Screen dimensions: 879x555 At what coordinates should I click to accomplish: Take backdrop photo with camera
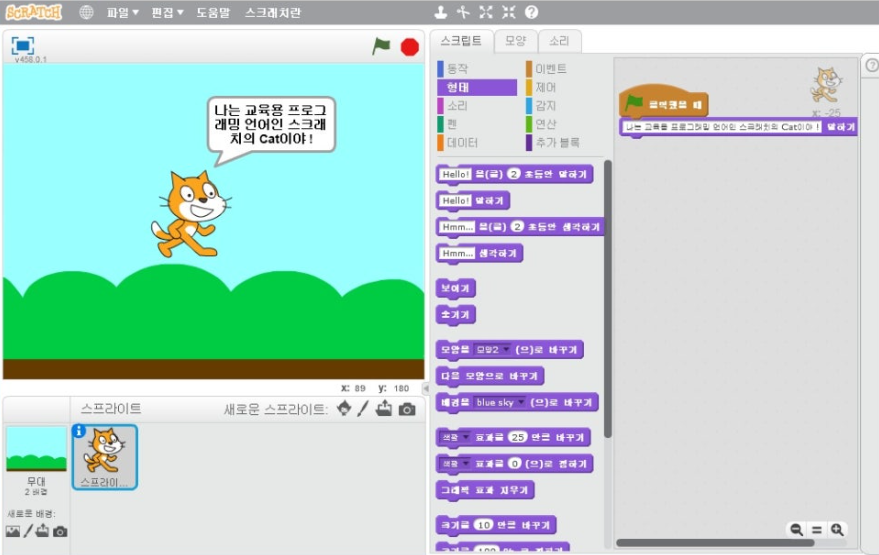point(60,531)
